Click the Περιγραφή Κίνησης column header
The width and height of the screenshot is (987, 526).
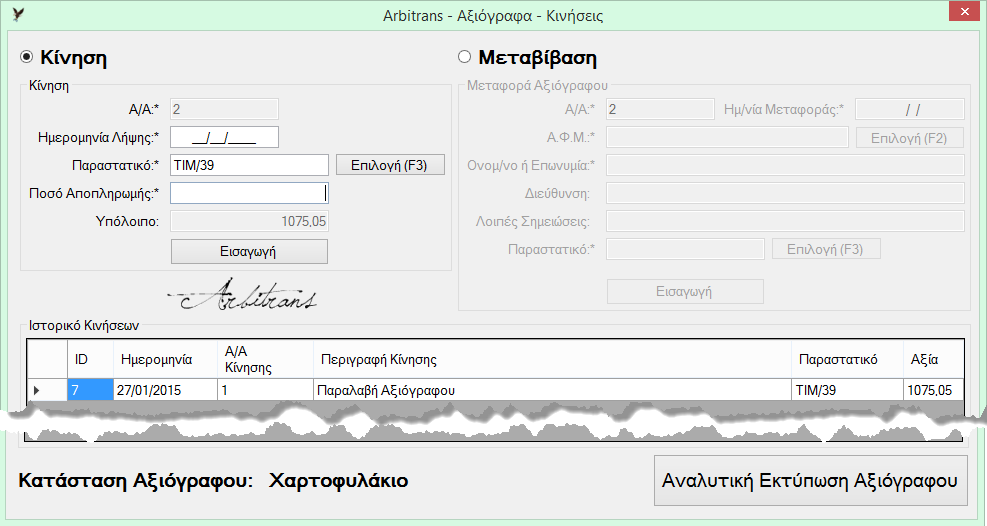[552, 359]
